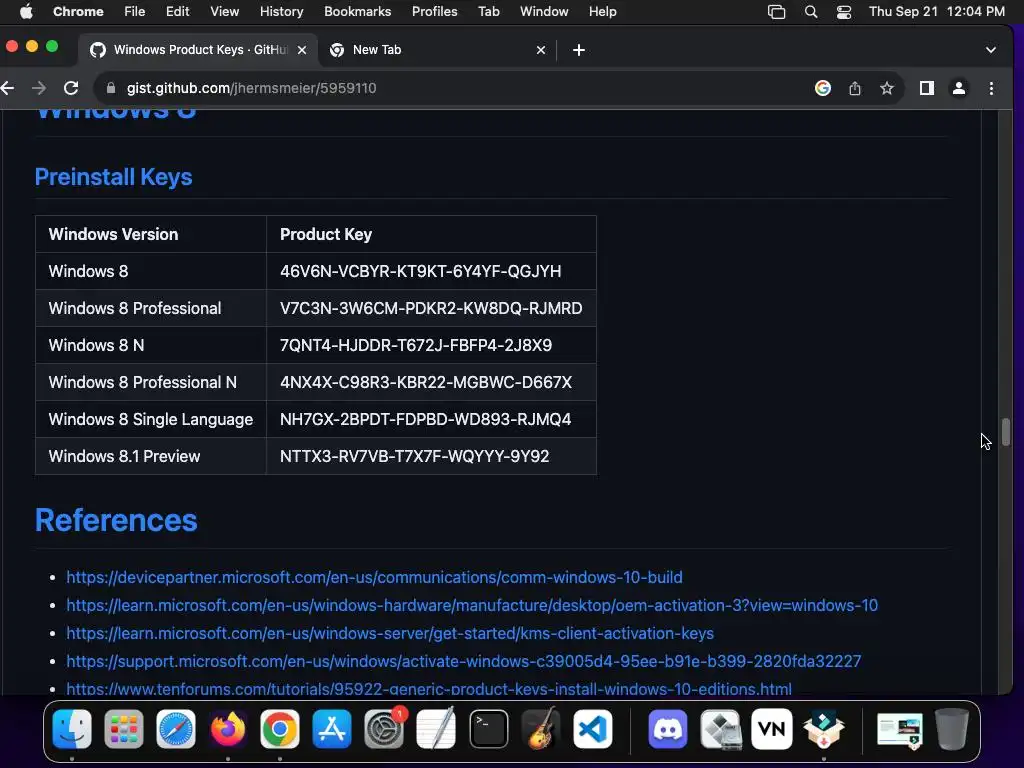
Task: Click the screen mirroring menu bar icon
Action: click(x=776, y=12)
